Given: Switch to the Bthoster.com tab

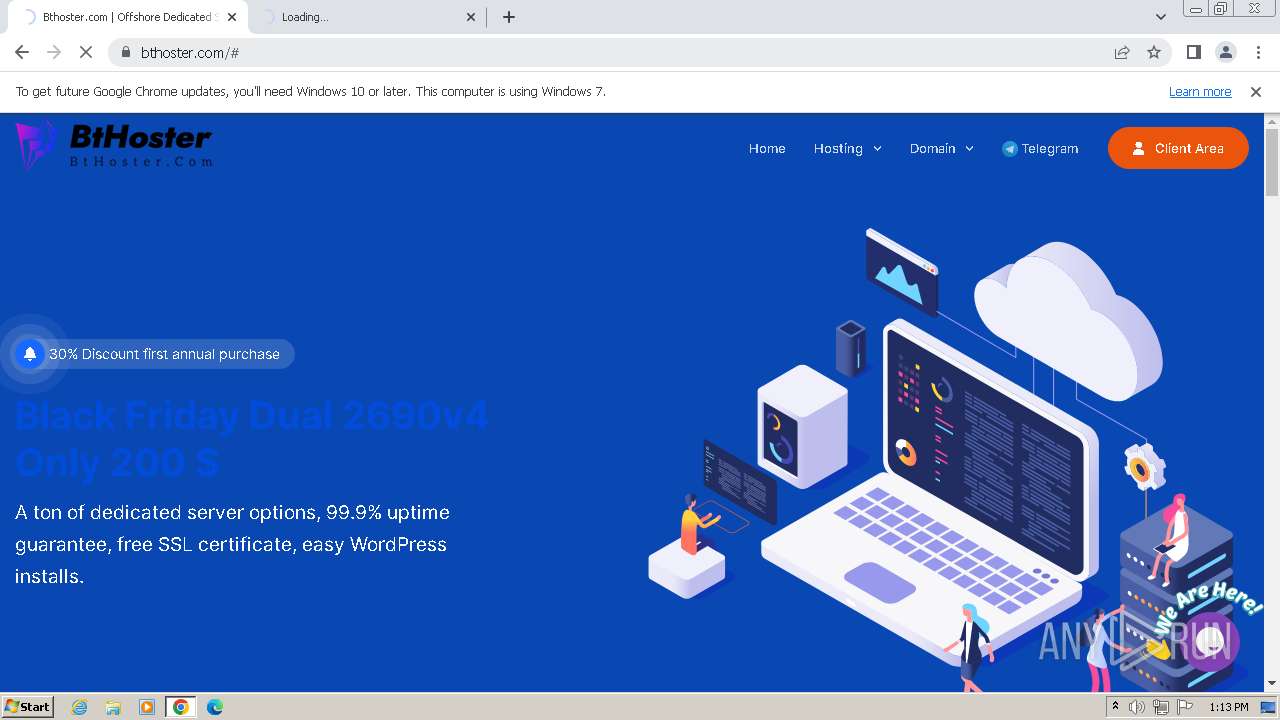Looking at the screenshot, I should (126, 17).
